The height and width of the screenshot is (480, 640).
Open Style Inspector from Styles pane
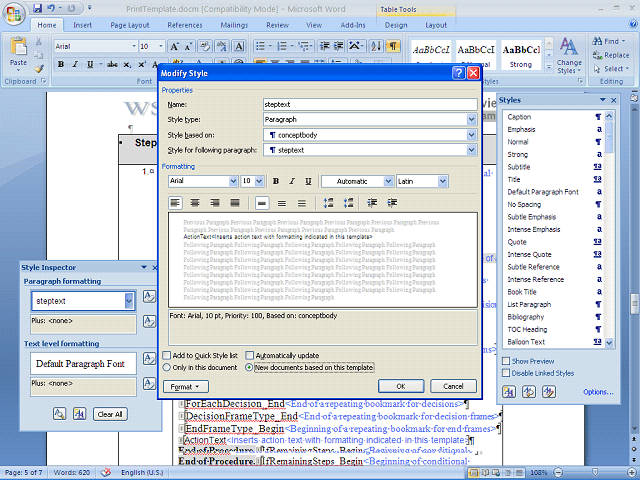[x=529, y=392]
